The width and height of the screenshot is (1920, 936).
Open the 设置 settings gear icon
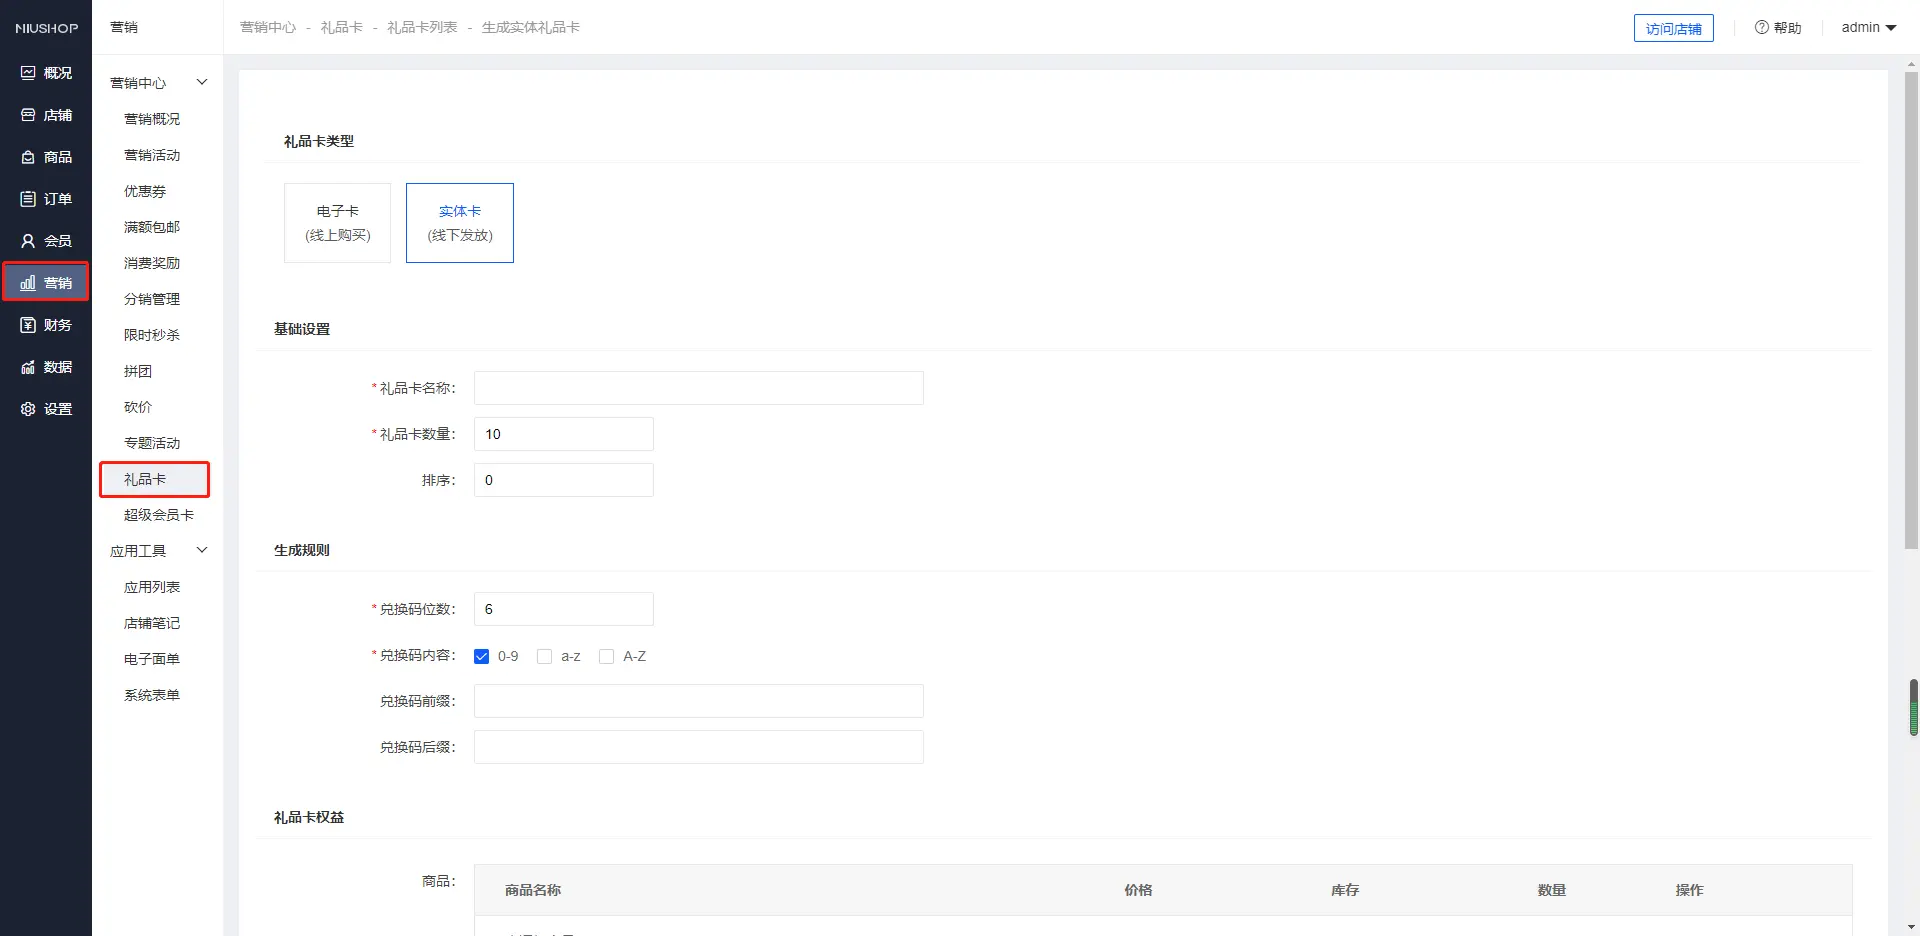[x=28, y=409]
